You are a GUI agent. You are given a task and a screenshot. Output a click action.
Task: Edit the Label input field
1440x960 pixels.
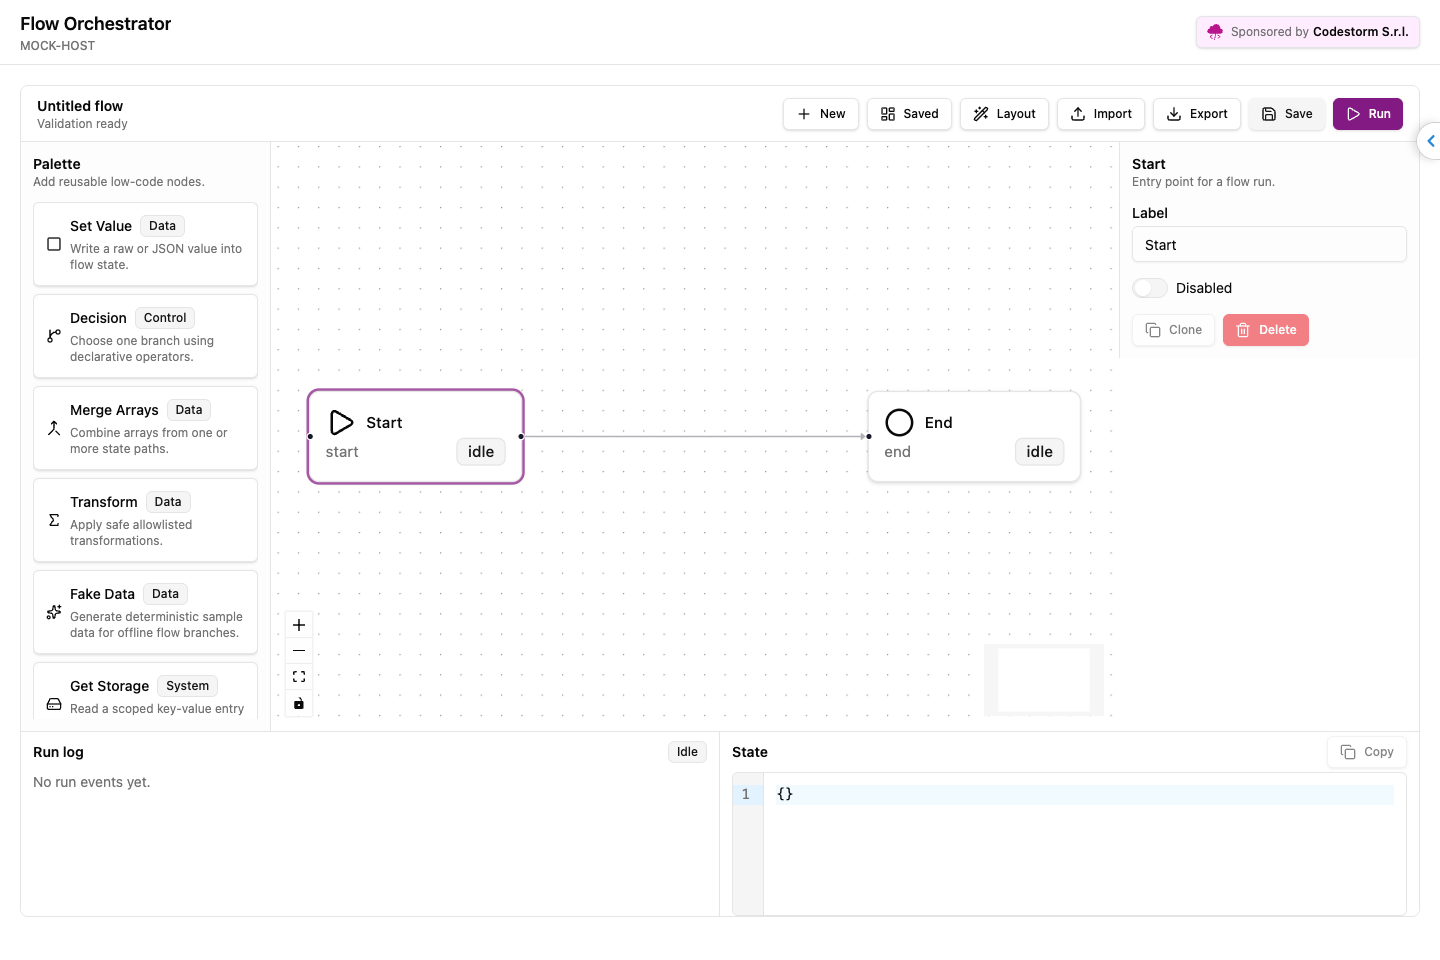pyautogui.click(x=1269, y=245)
